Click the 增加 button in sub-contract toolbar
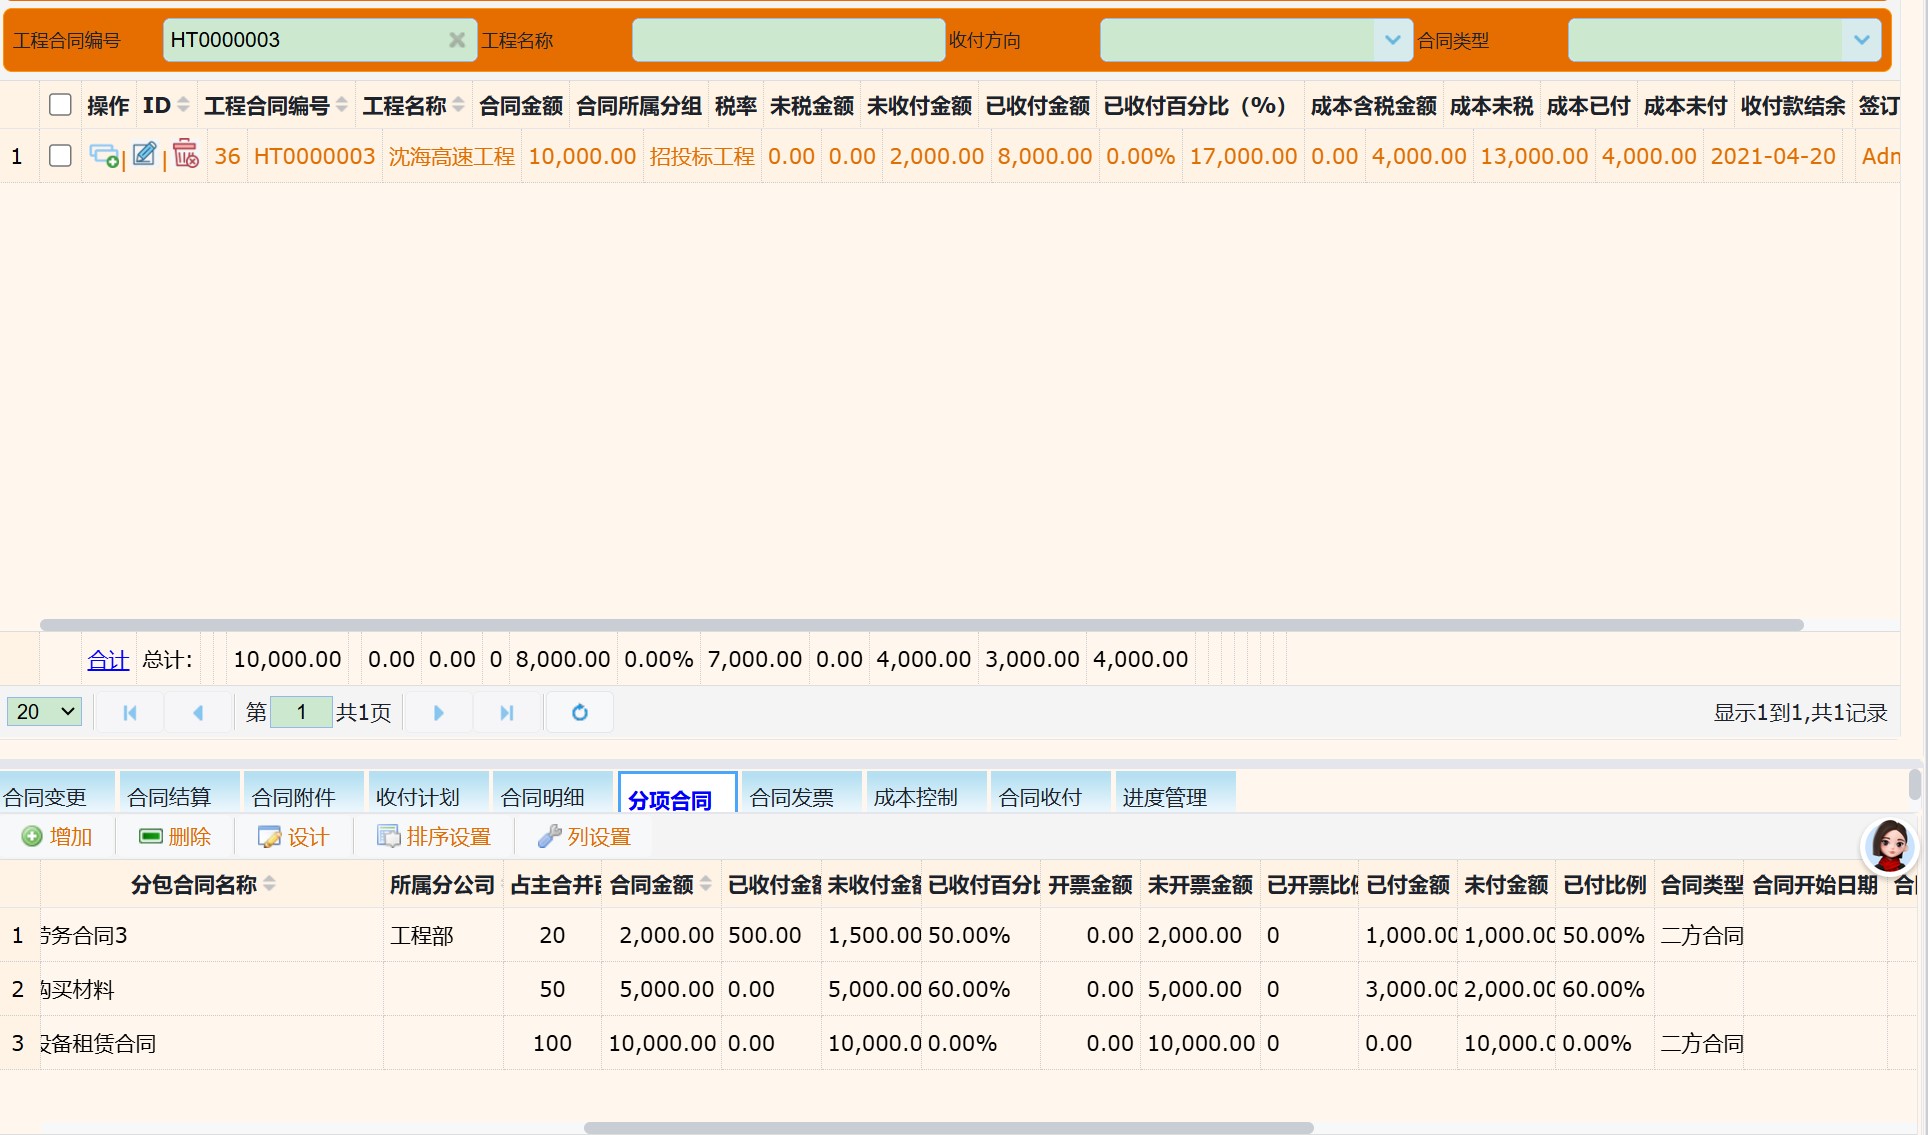 58,837
